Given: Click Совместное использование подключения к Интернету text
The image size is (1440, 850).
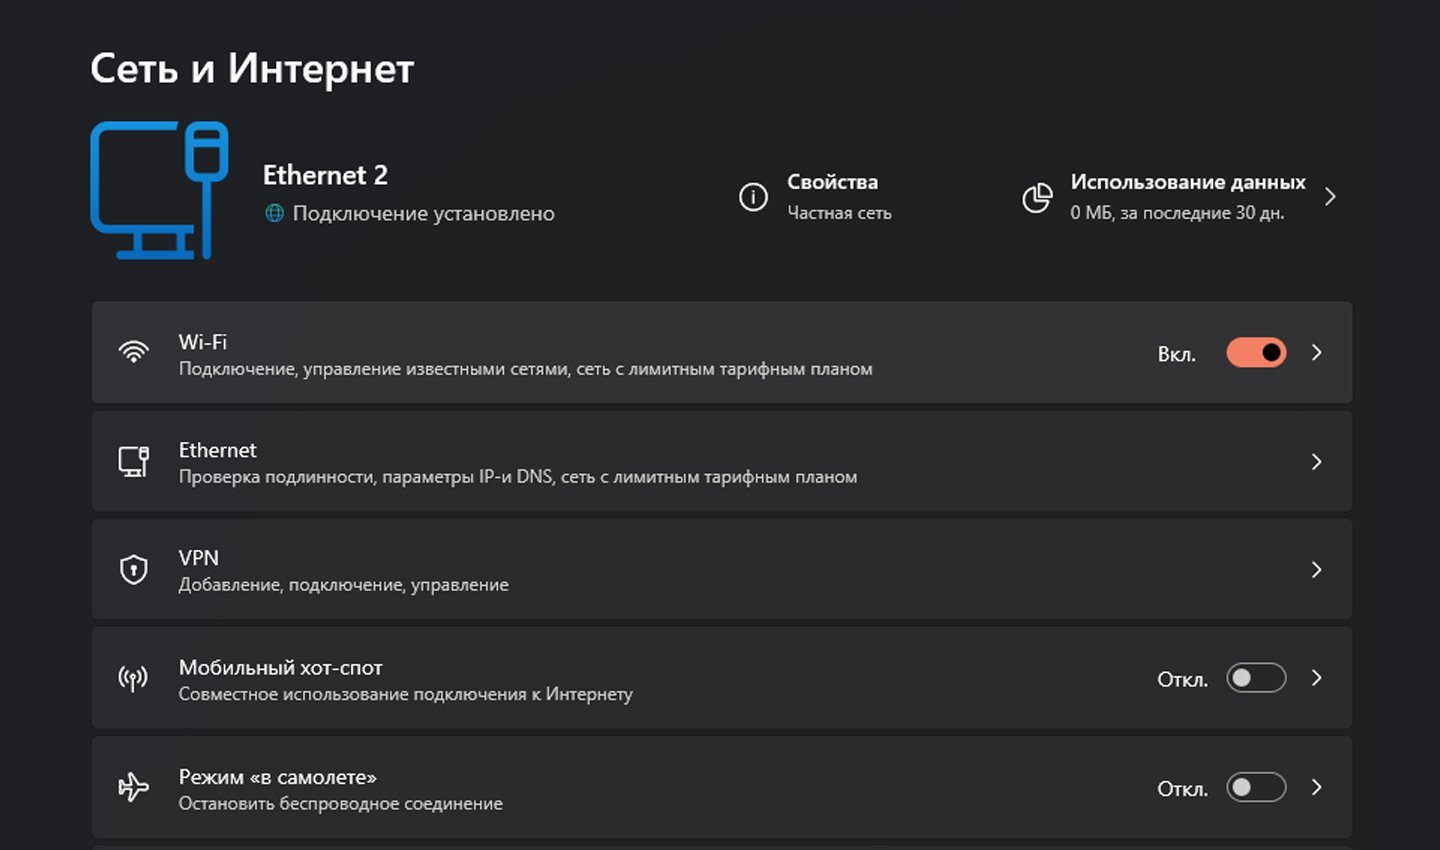Looking at the screenshot, I should point(406,694).
